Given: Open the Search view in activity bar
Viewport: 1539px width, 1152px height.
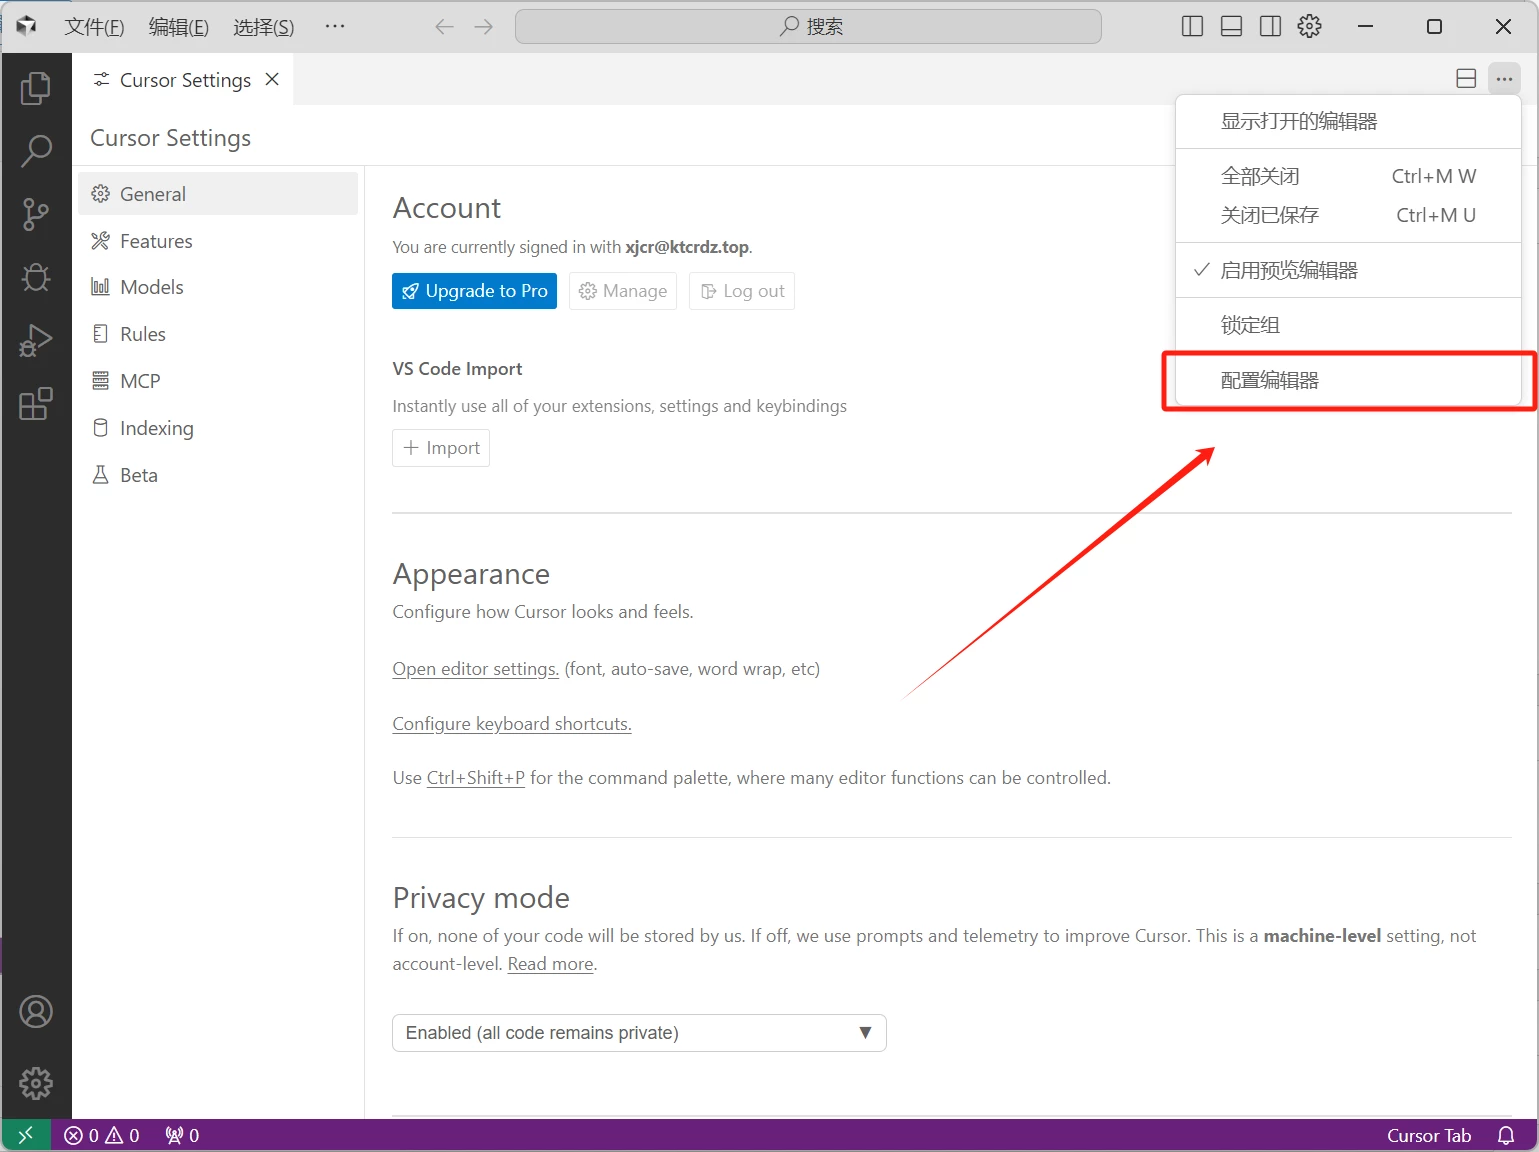Looking at the screenshot, I should (36, 151).
